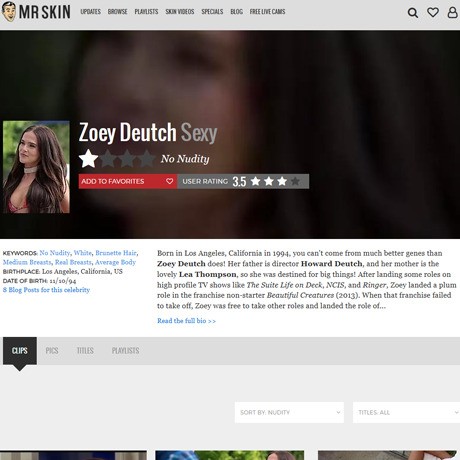Open the Specials menu
Image resolution: width=460 pixels, height=460 pixels.
click(x=212, y=12)
